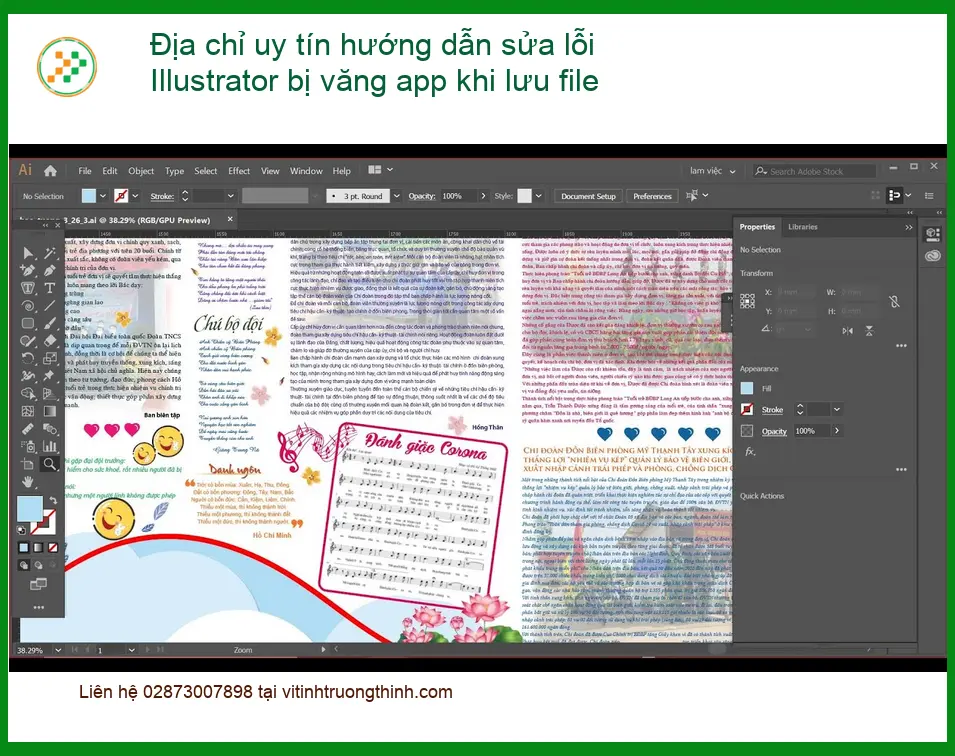Open Stroke panel link in Properties

[772, 410]
